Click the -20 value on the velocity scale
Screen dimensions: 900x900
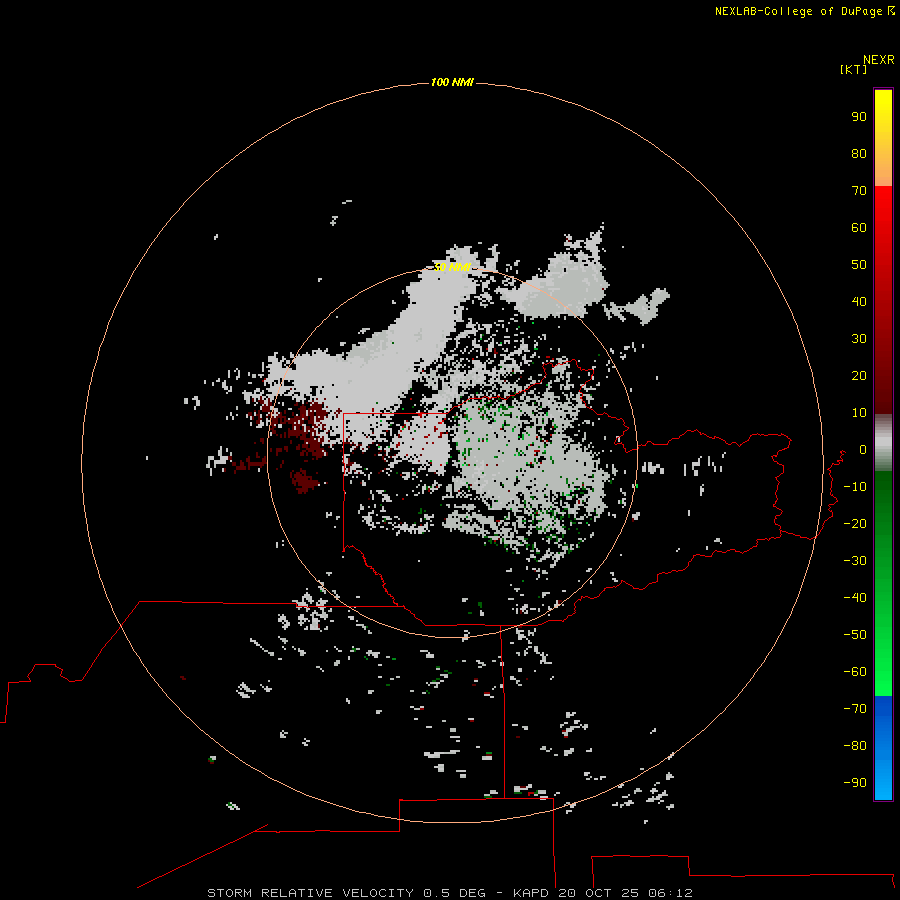pyautogui.click(x=855, y=524)
